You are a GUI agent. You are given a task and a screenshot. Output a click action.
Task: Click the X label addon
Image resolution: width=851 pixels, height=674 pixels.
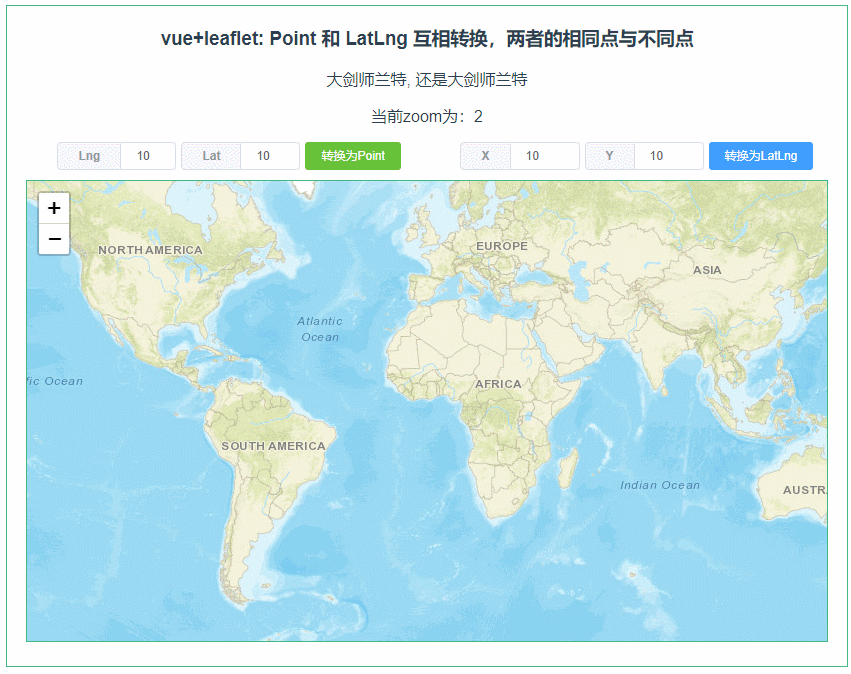tap(485, 156)
